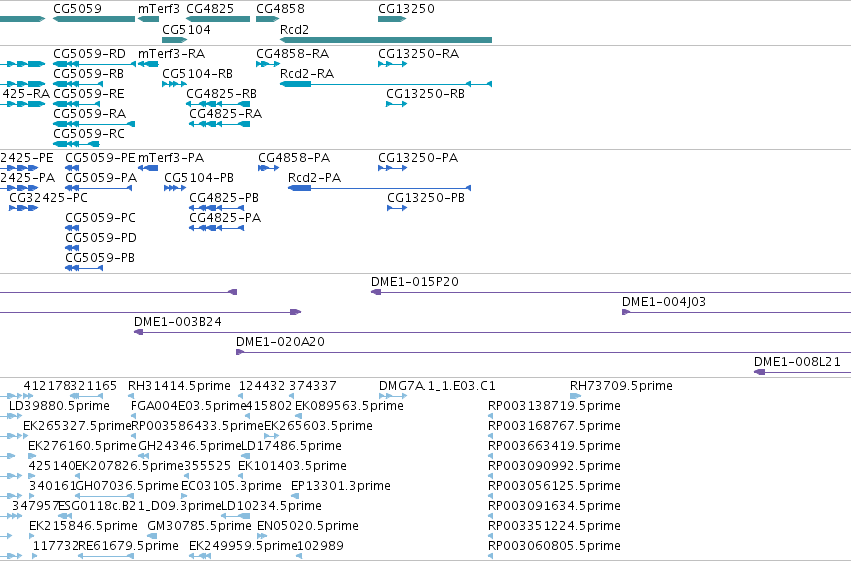This screenshot has width=851, height=561.
Task: Select the CG5059-PD protein label
Action: point(101,238)
